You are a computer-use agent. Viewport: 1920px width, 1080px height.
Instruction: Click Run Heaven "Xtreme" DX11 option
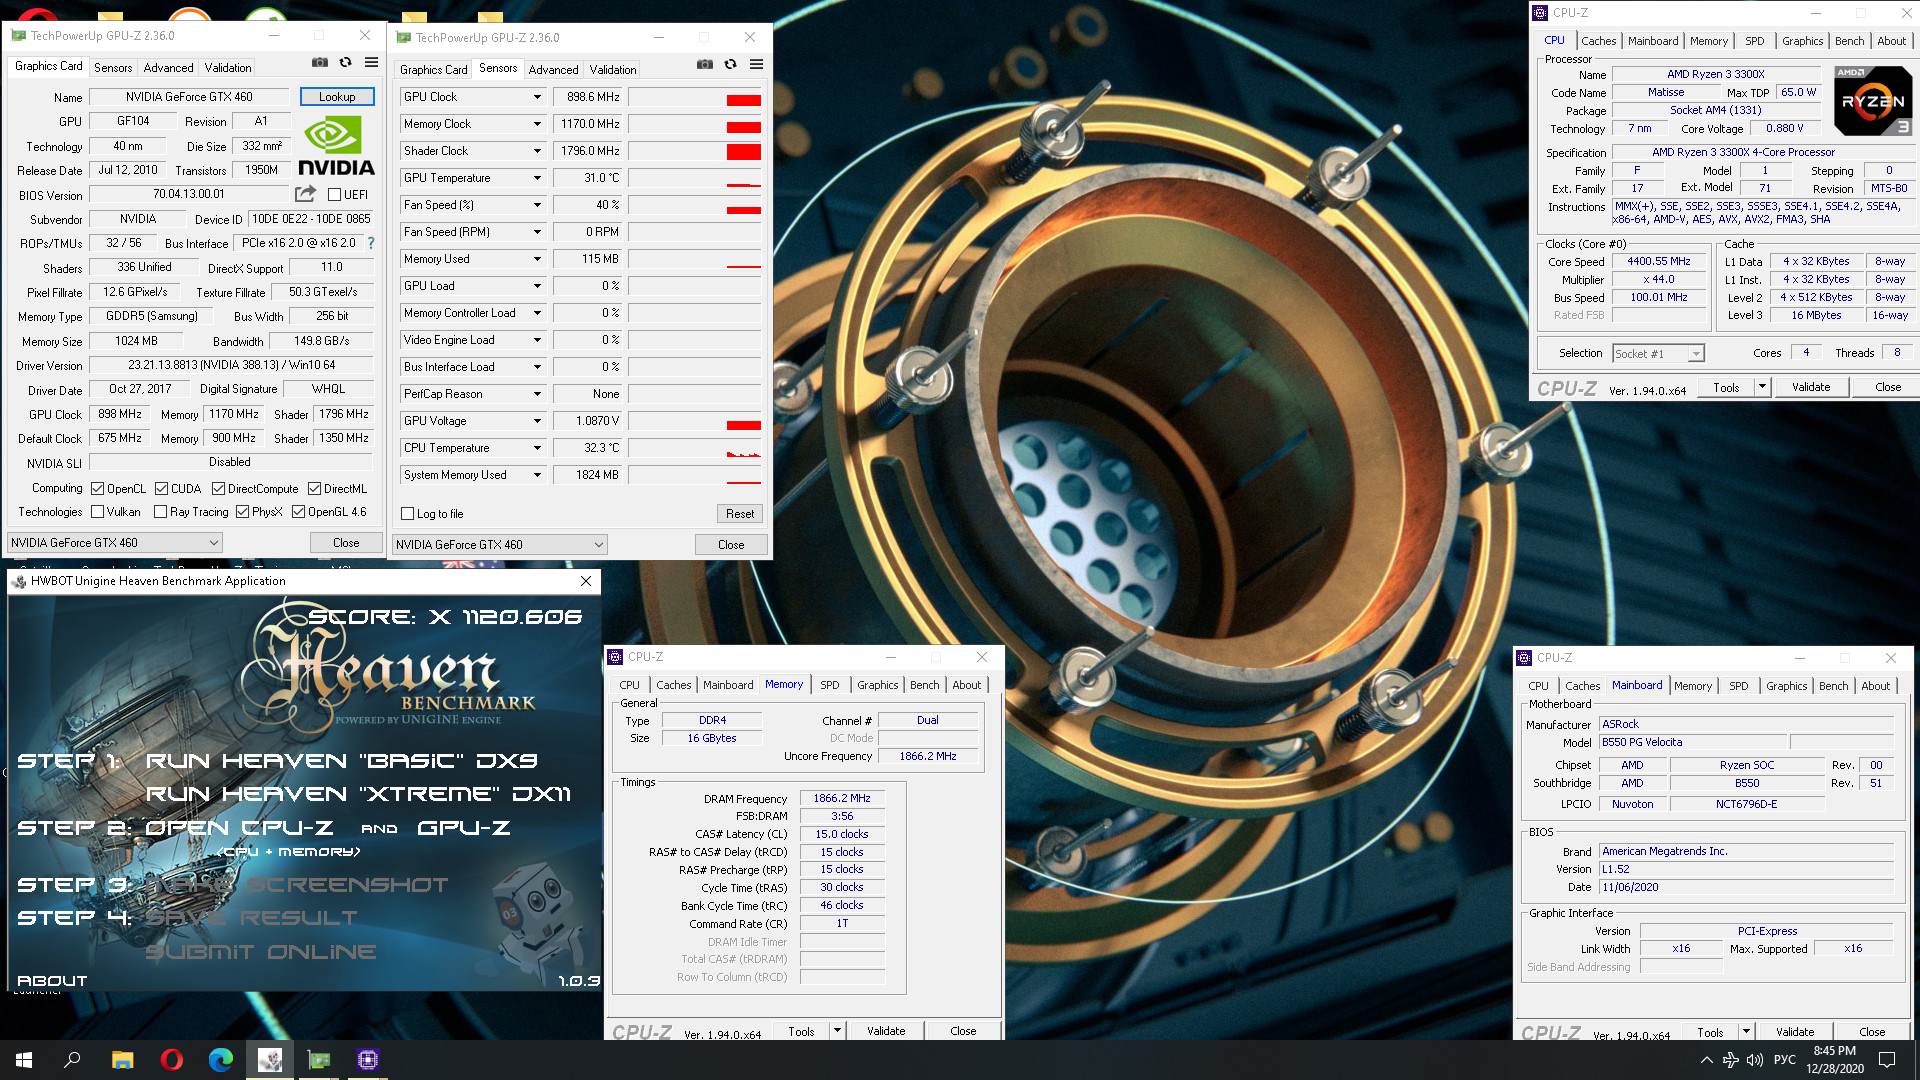tap(358, 794)
